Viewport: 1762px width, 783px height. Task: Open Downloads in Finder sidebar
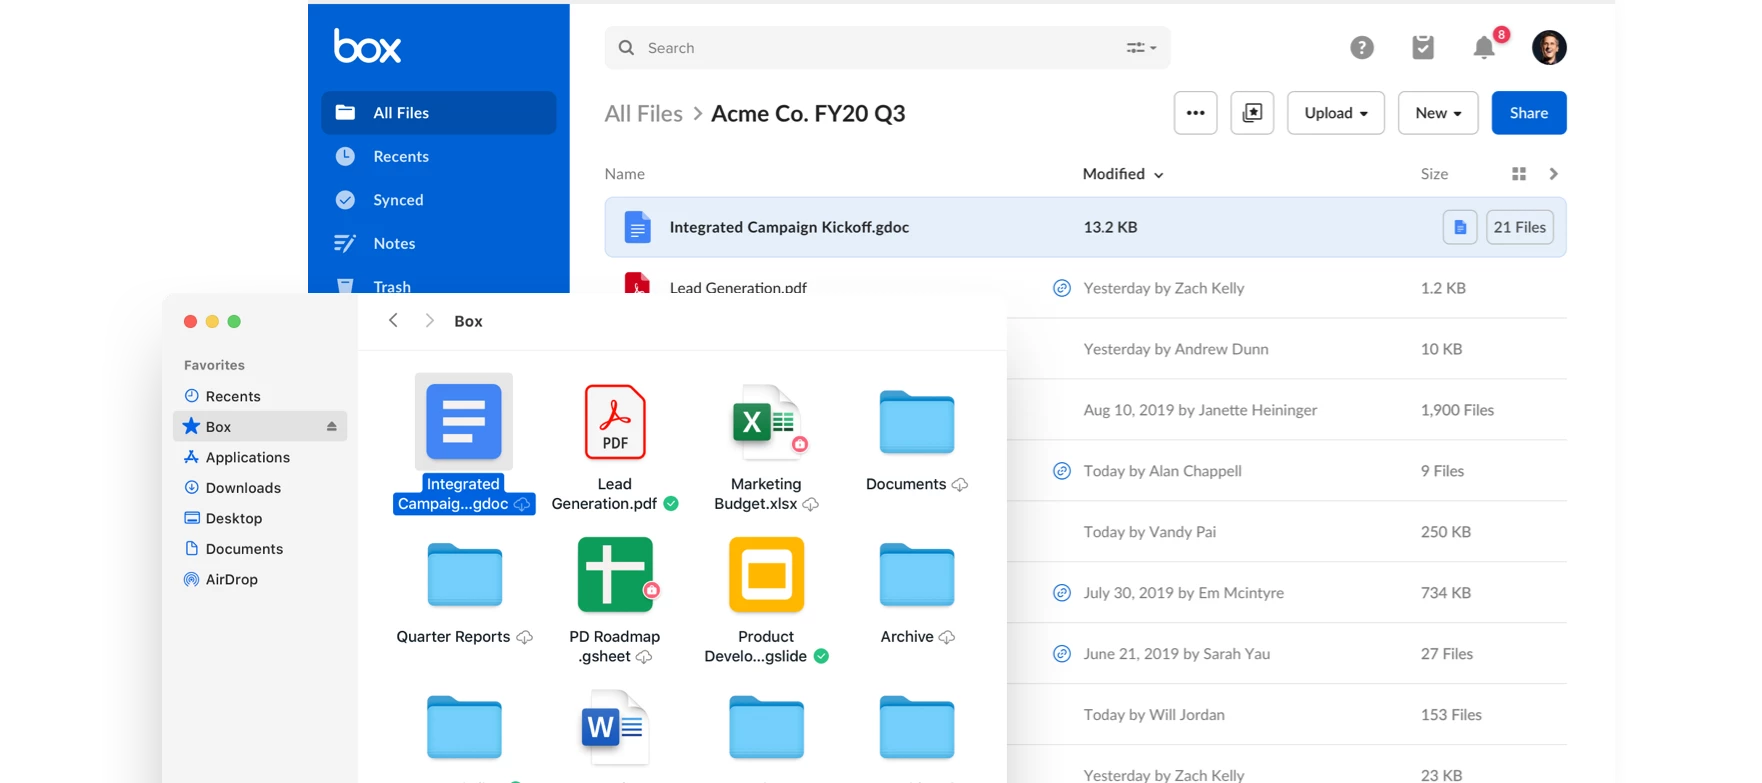click(232, 488)
